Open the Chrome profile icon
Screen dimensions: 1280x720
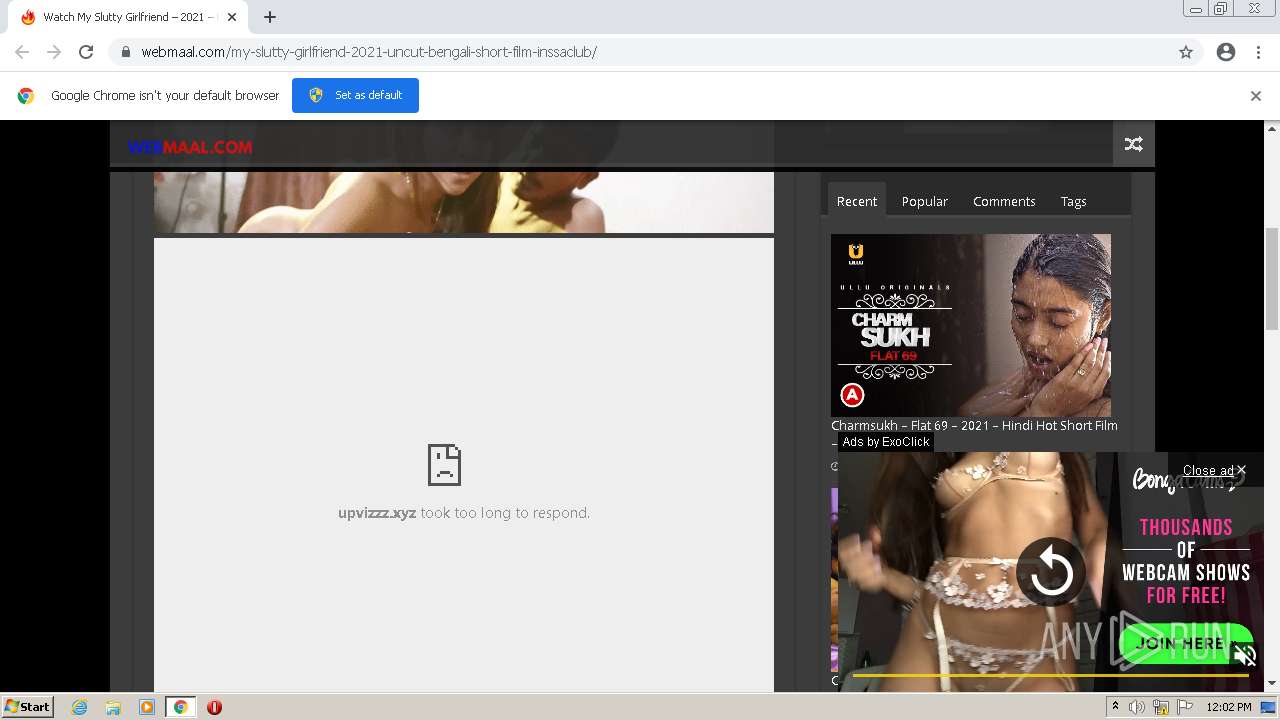(x=1226, y=52)
